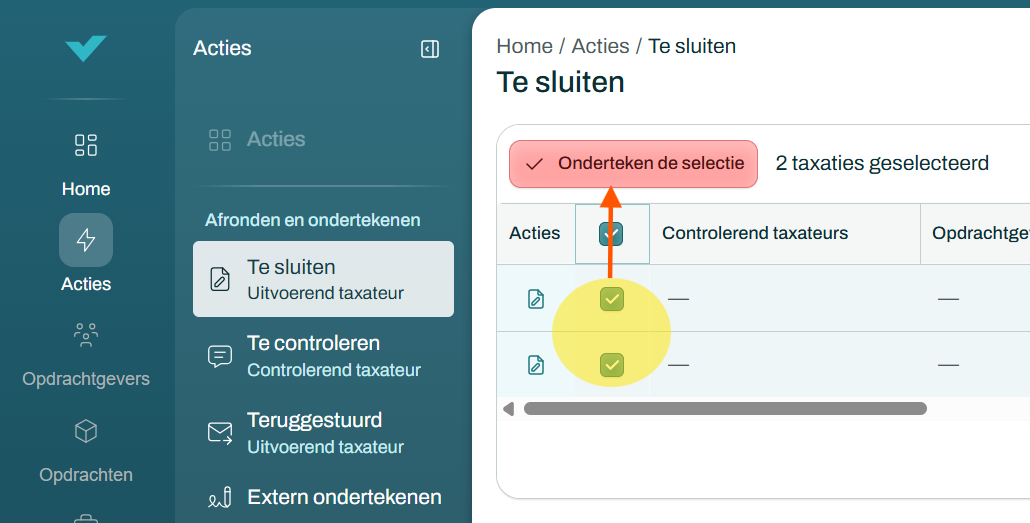Open Teruggestuurd menu item

323,432
